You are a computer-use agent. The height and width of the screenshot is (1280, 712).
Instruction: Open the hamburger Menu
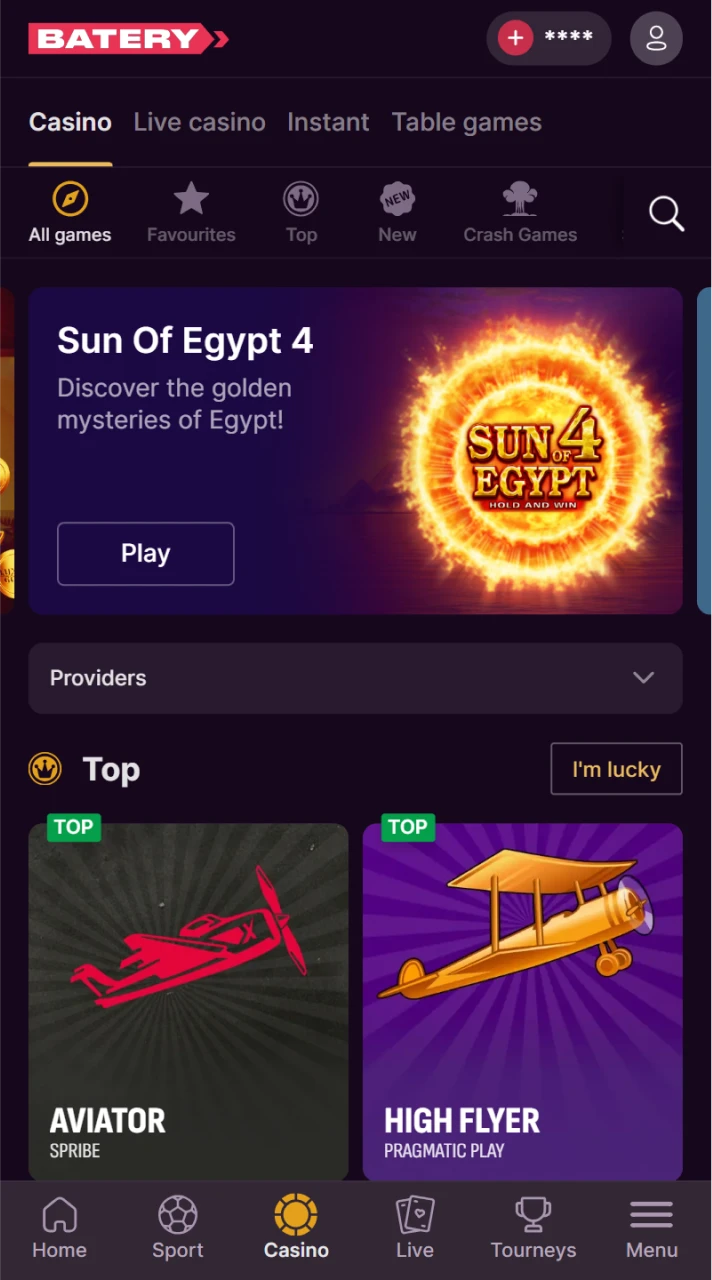(652, 1229)
